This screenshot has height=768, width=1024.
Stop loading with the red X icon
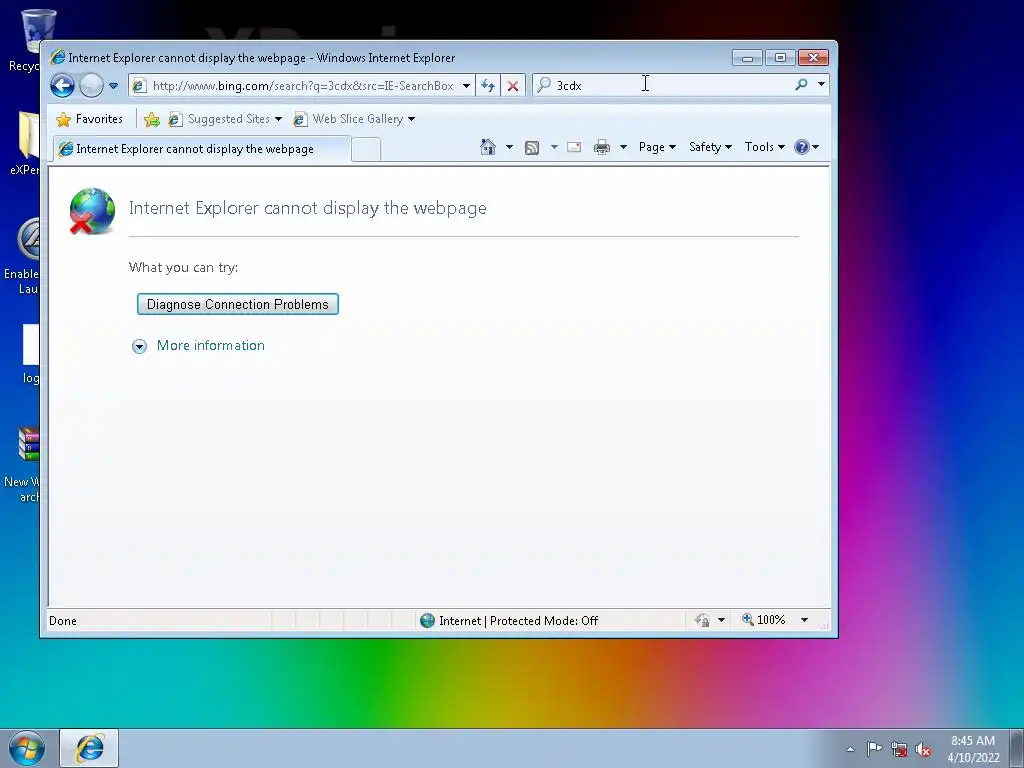pos(513,86)
